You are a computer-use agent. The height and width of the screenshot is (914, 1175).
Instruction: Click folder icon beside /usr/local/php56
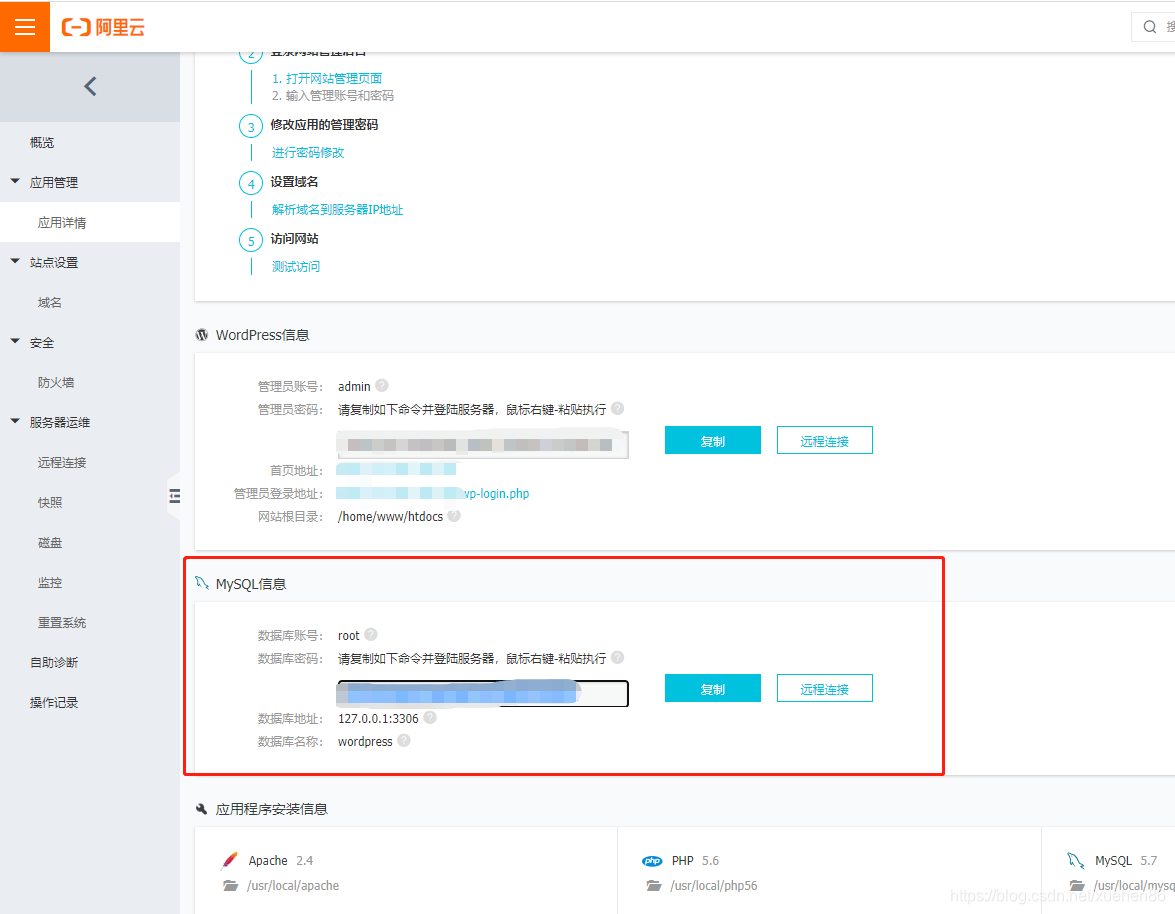pos(653,886)
